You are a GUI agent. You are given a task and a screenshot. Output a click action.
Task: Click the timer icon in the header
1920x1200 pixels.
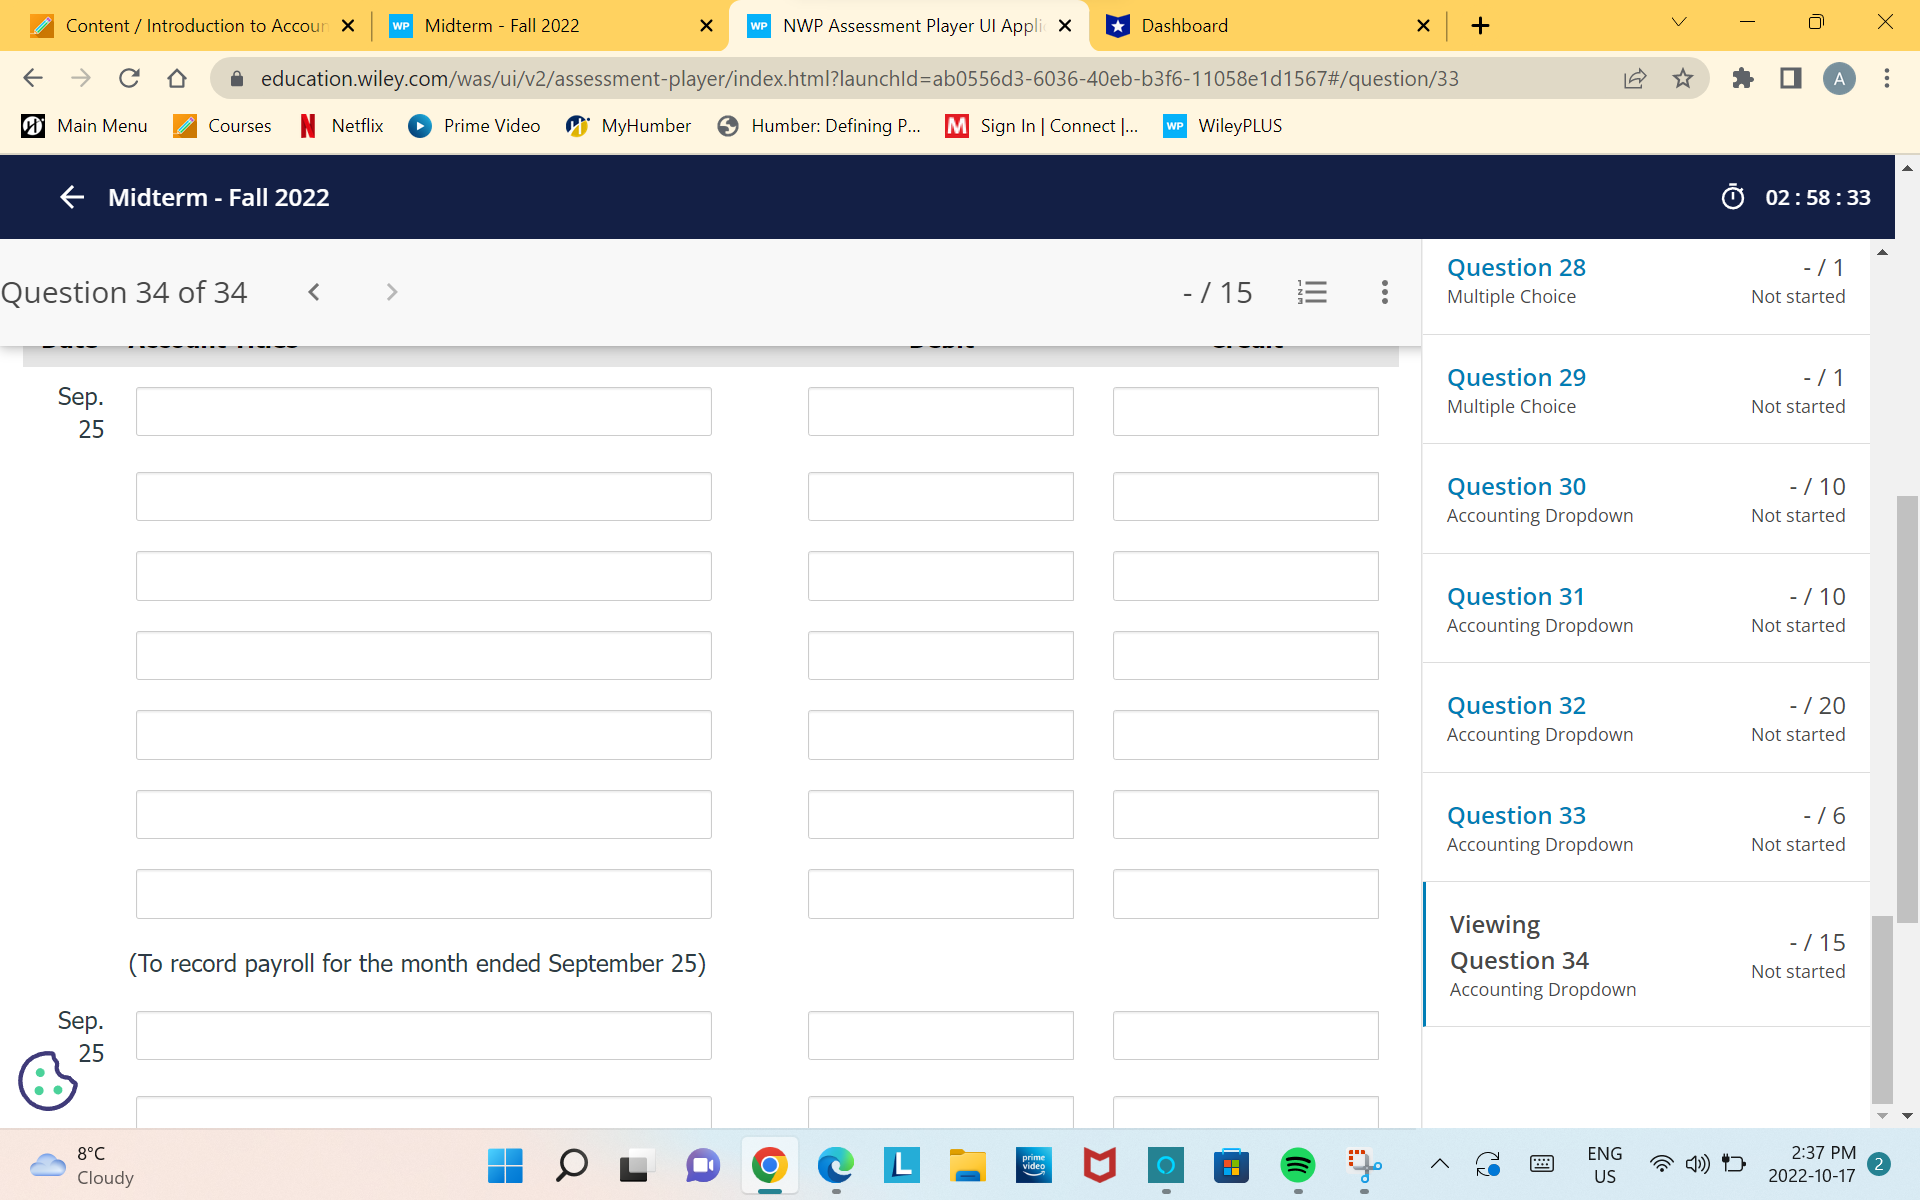[1733, 197]
